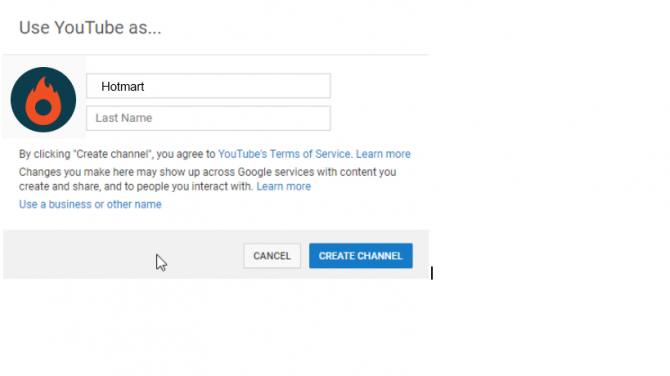Click the "Use YouTube as..." dialog heading

(90, 28)
